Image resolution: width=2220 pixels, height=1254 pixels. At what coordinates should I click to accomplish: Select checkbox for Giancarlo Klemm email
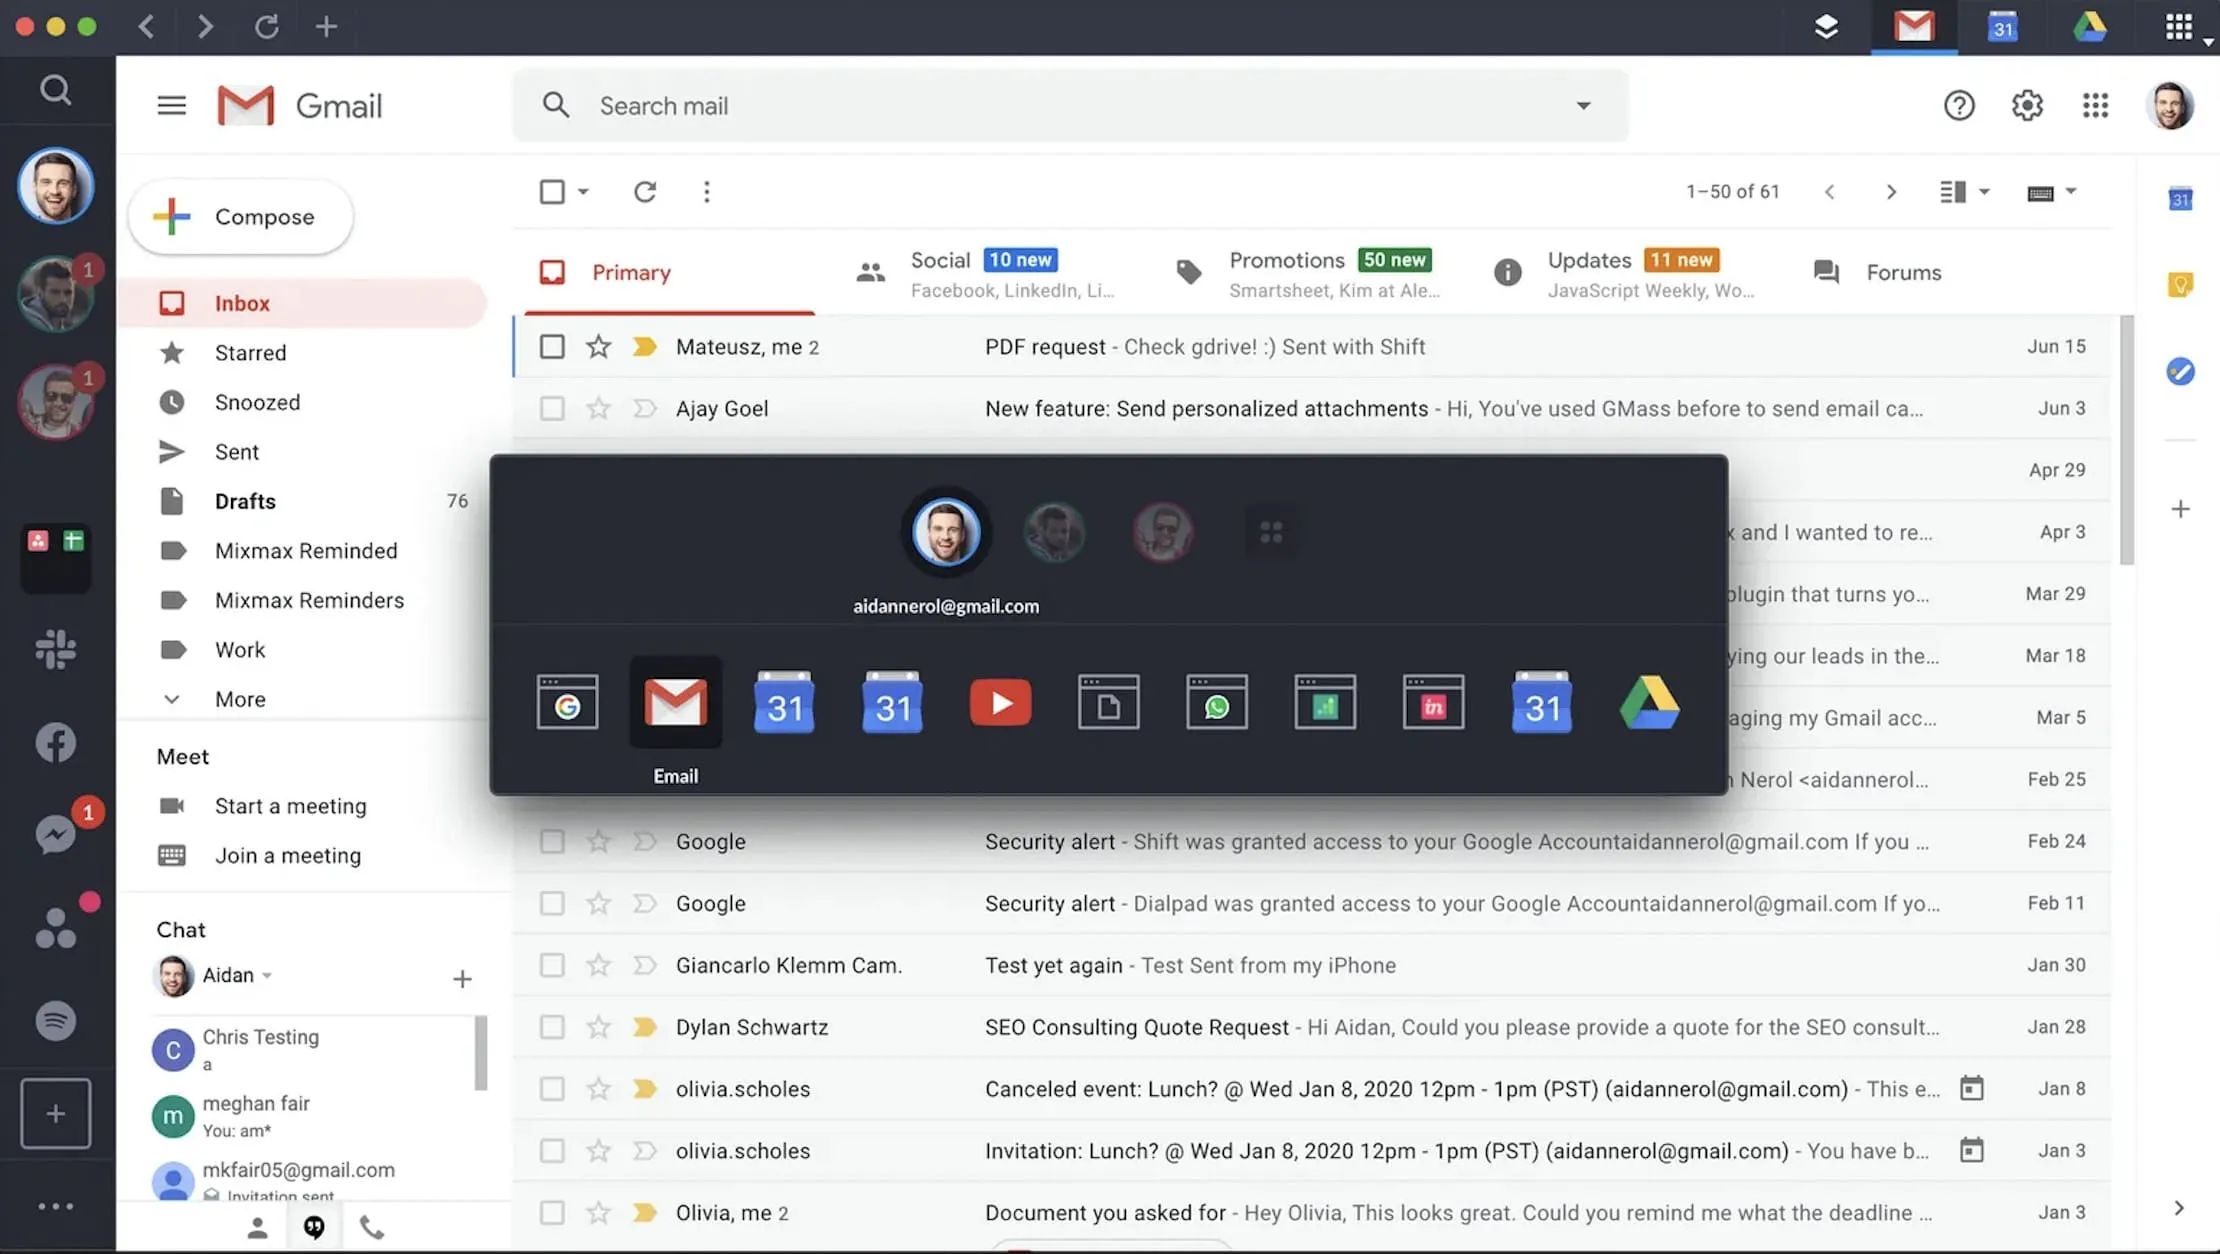tap(552, 965)
